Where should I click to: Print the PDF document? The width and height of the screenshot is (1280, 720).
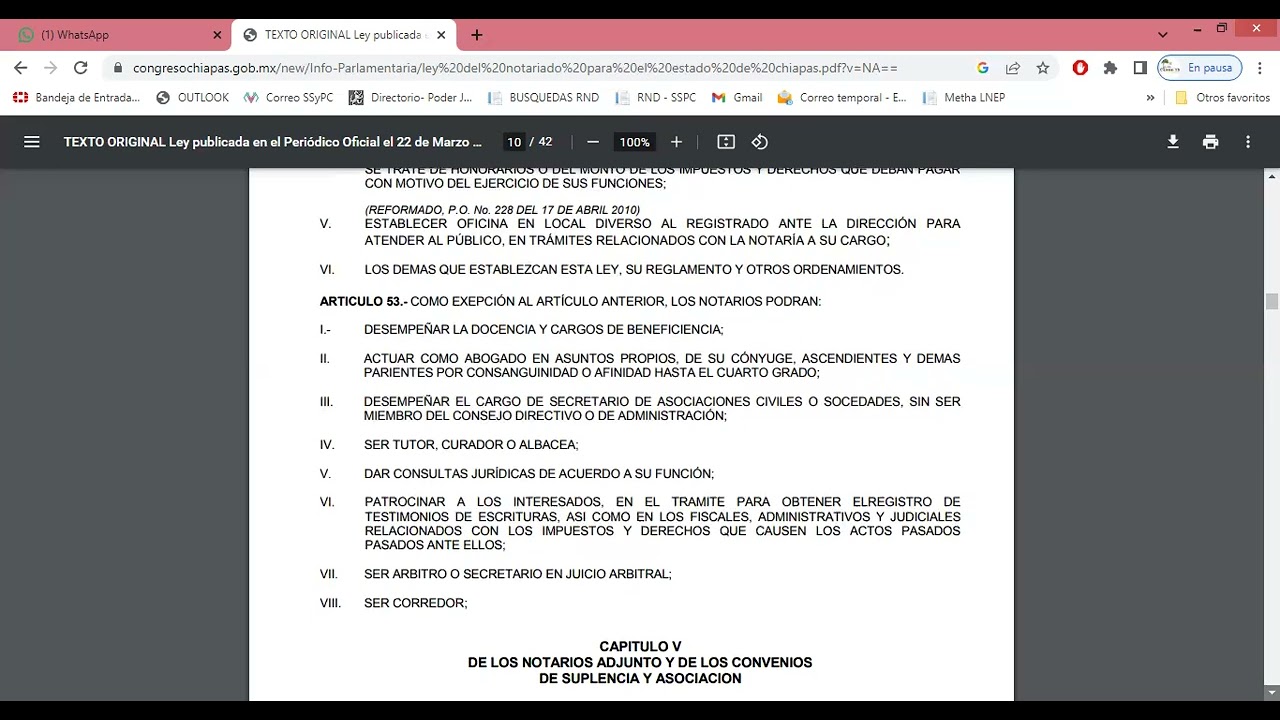click(1210, 142)
